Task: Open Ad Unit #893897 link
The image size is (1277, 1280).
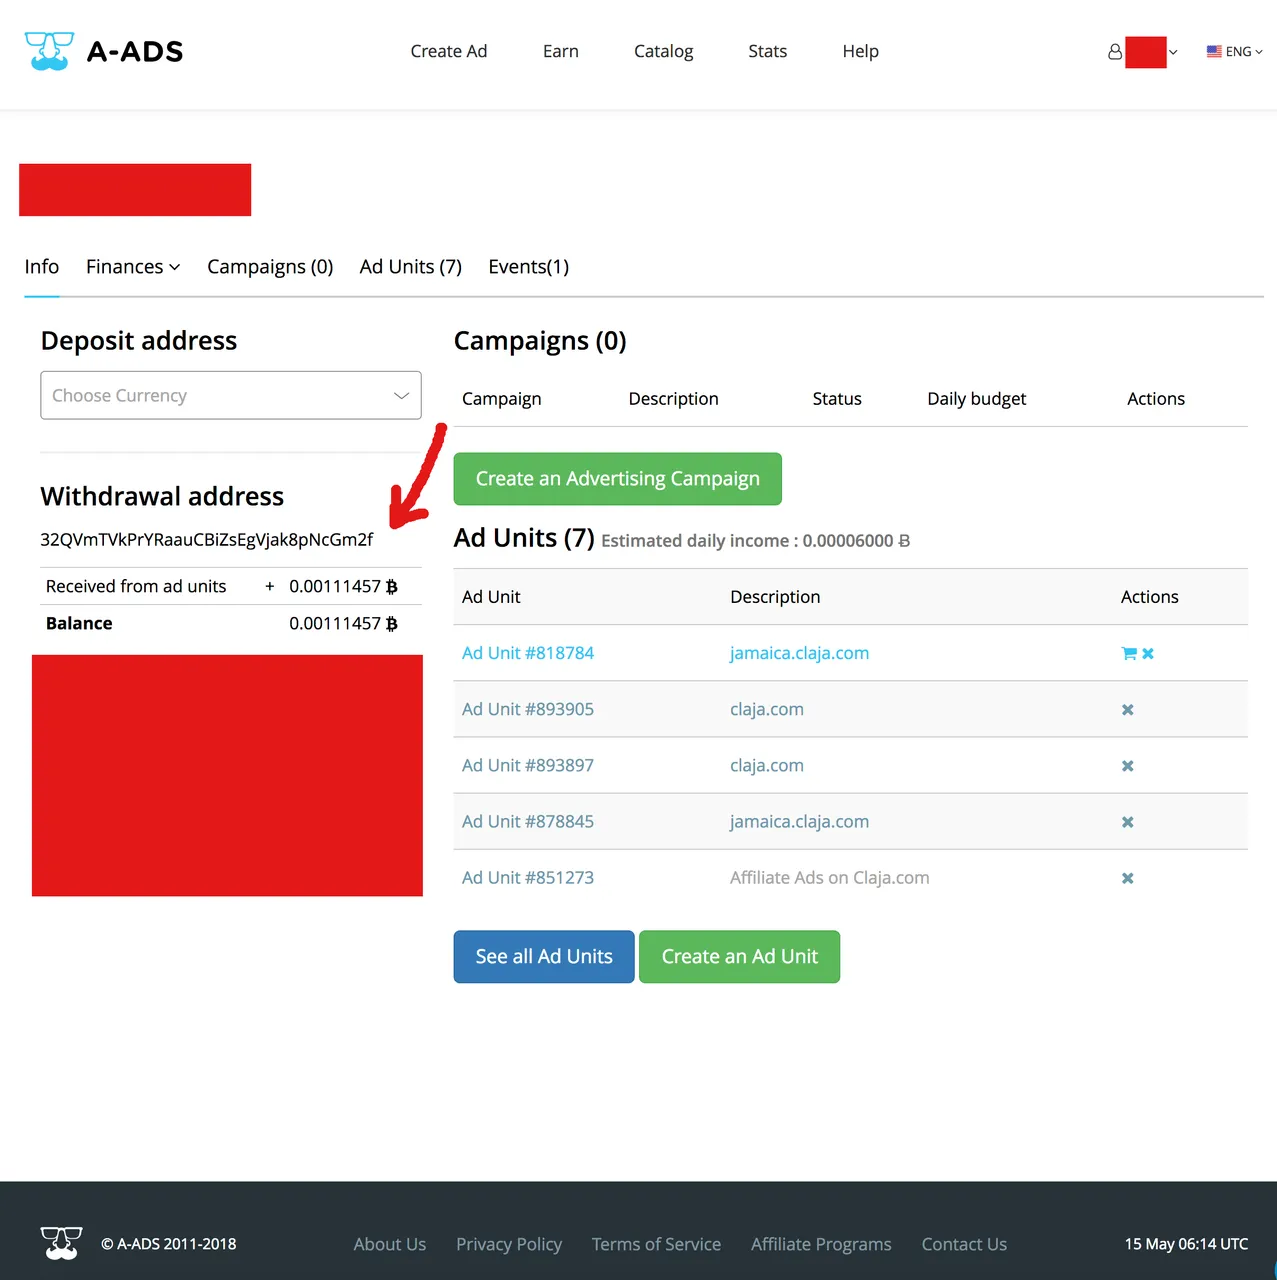Action: click(x=528, y=765)
